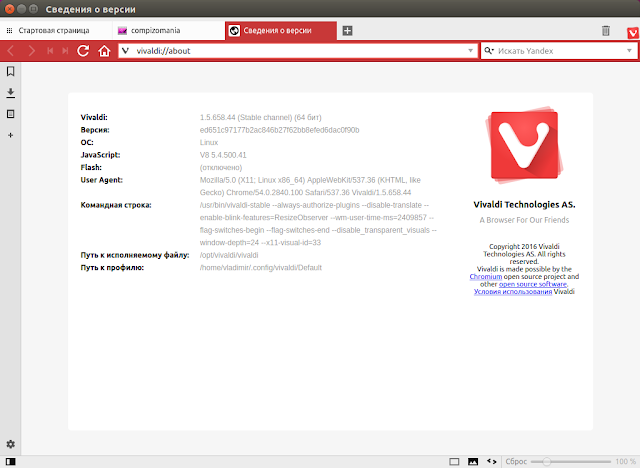This screenshot has width=640, height=468.
Task: Go forward using the forward arrow
Action: point(31,51)
